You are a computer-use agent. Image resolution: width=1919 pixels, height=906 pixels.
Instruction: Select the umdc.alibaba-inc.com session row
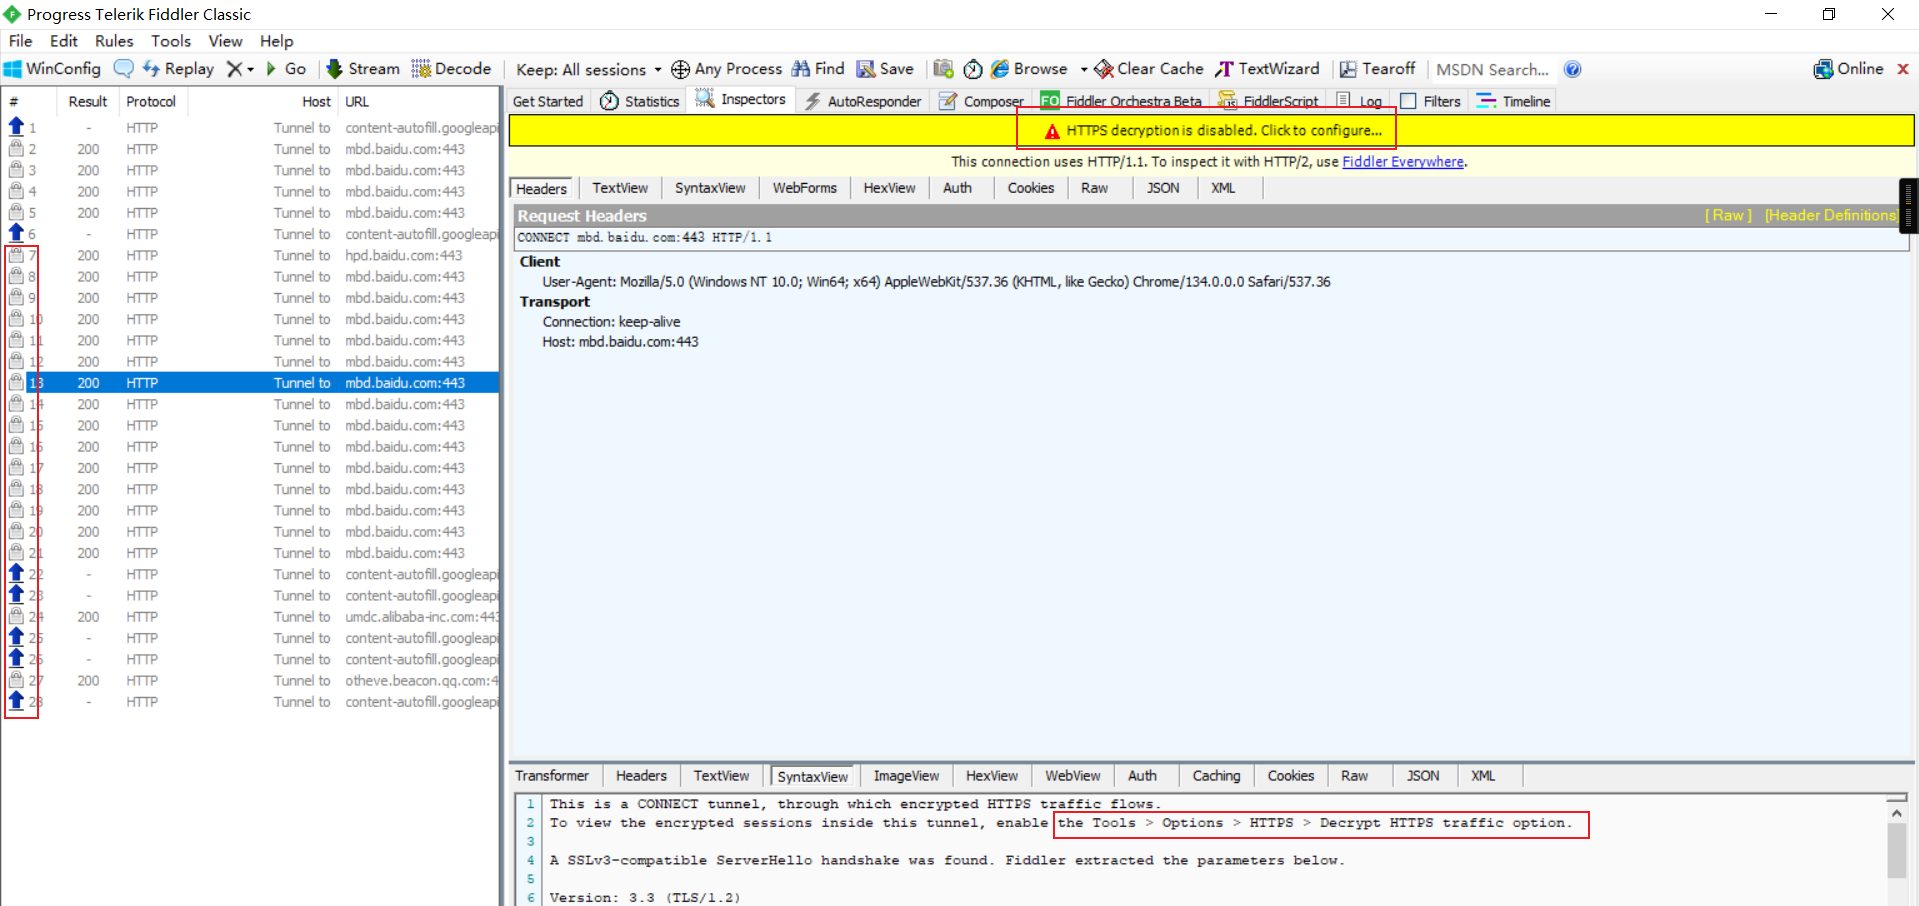(x=250, y=617)
